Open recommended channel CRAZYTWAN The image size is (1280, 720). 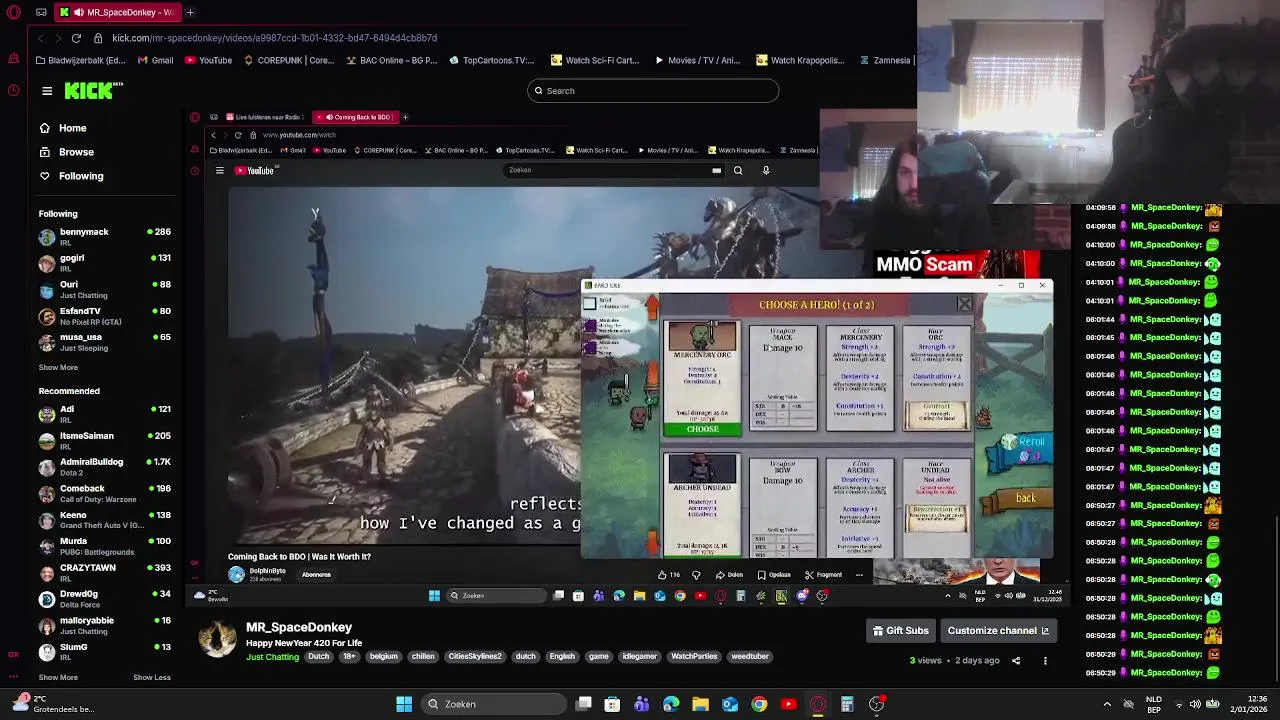[x=104, y=573]
